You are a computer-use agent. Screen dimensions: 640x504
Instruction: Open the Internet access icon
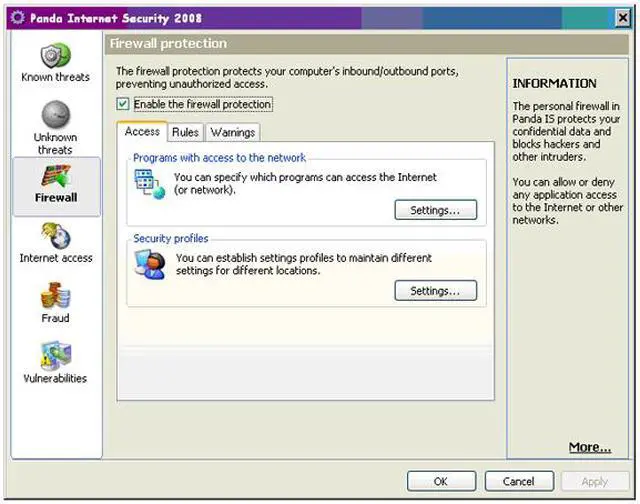tap(56, 235)
